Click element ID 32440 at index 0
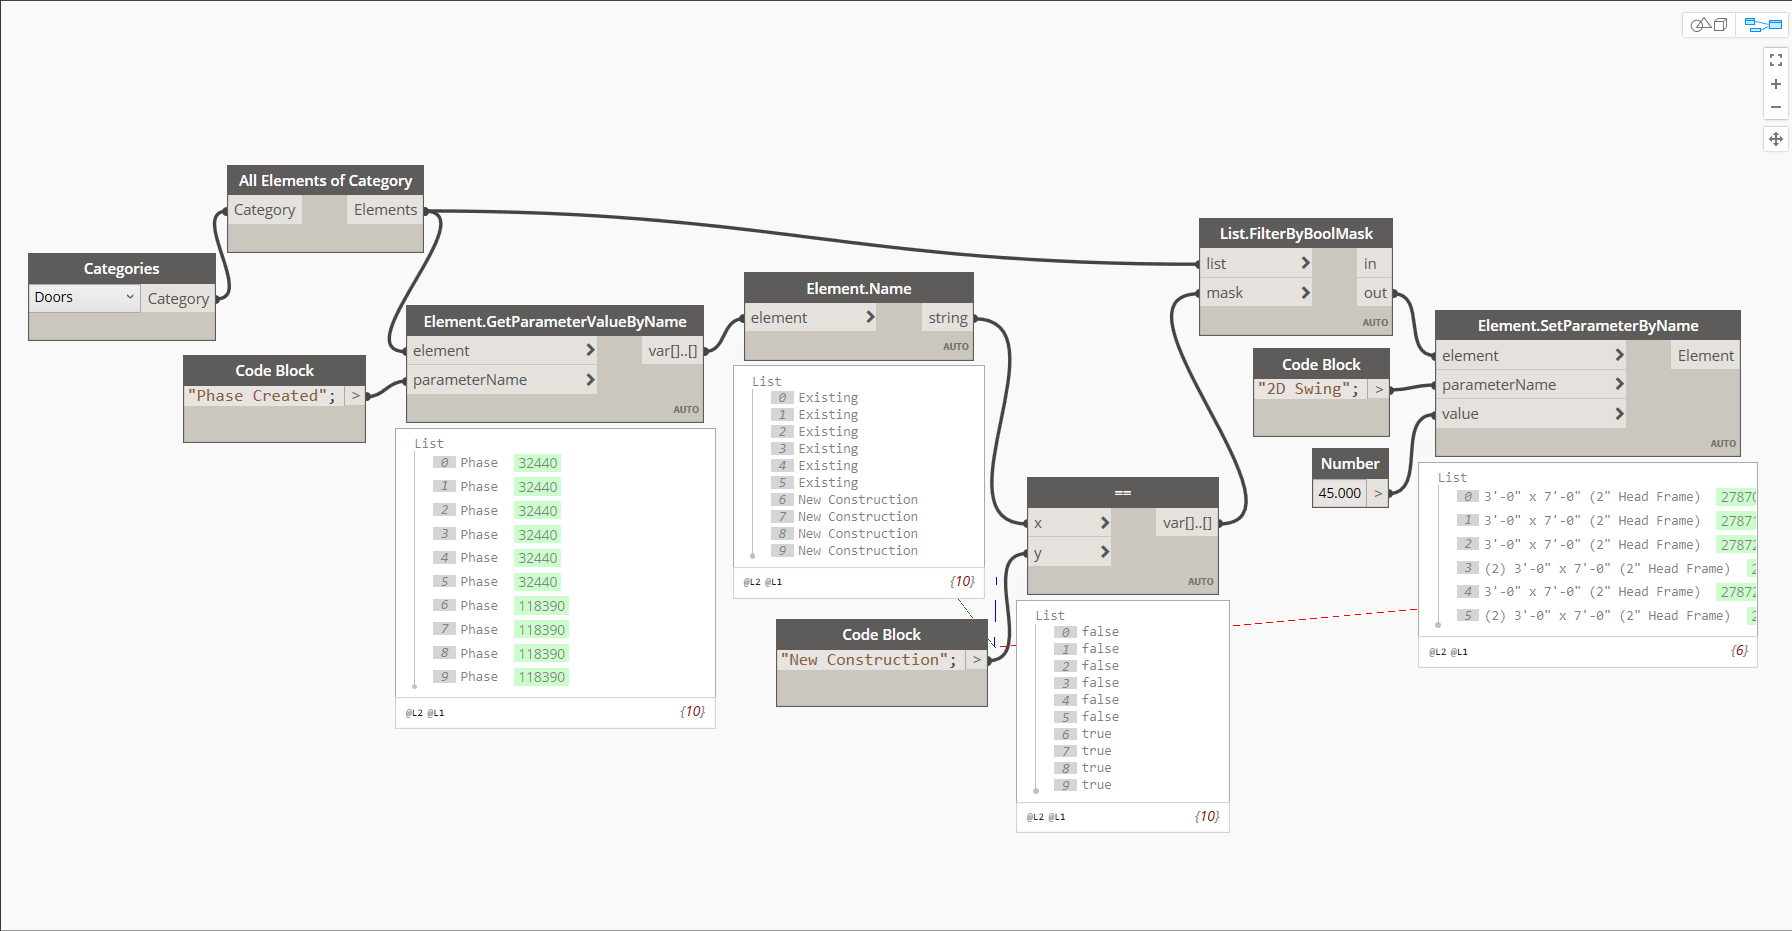The height and width of the screenshot is (931, 1792). (537, 463)
